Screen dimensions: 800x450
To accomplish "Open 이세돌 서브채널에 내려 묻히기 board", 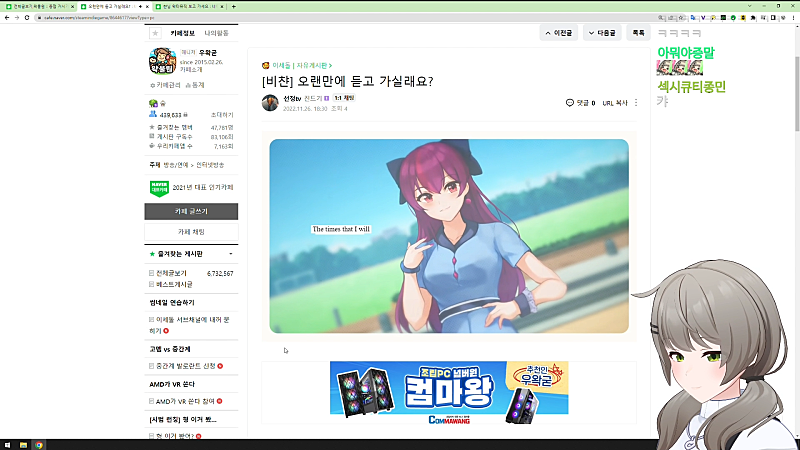I will 189,325.
